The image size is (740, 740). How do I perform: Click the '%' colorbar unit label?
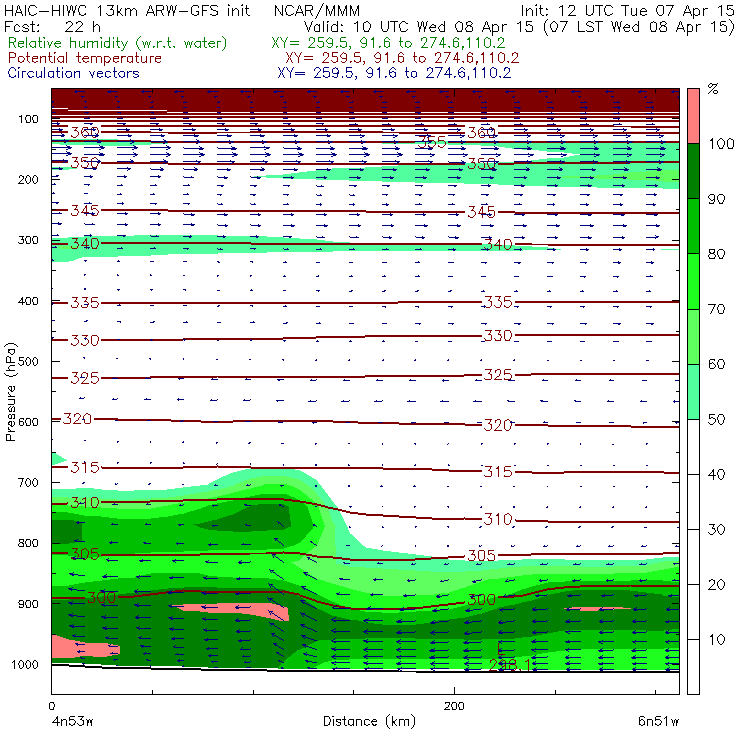tap(713, 89)
